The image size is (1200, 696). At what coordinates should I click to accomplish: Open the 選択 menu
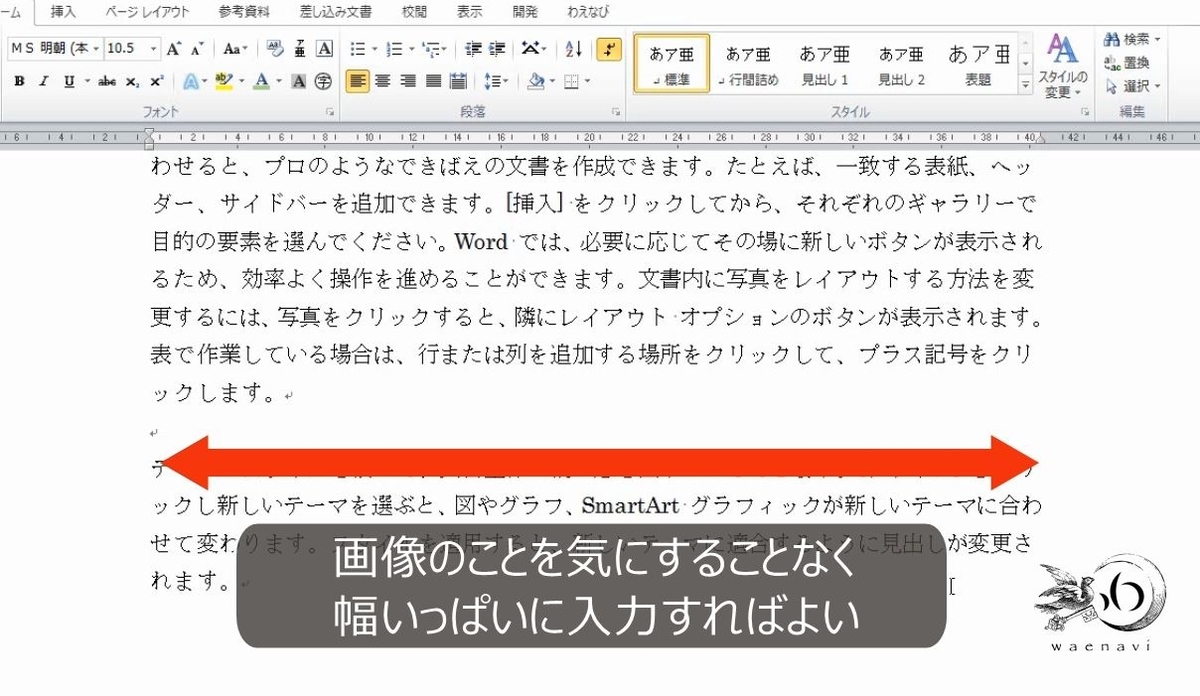coord(1132,86)
